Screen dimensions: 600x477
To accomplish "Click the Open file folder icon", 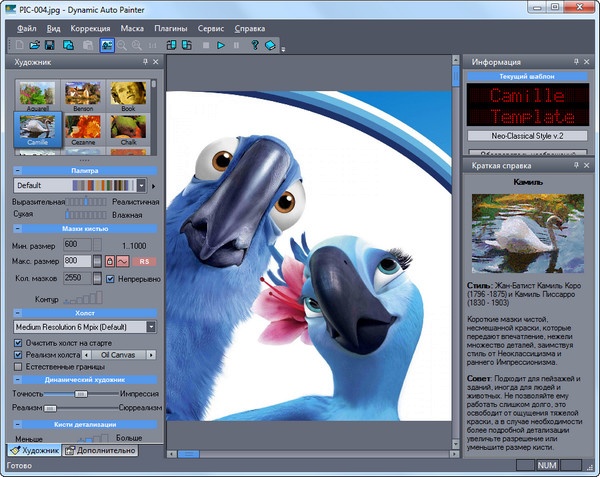I will click(35, 46).
